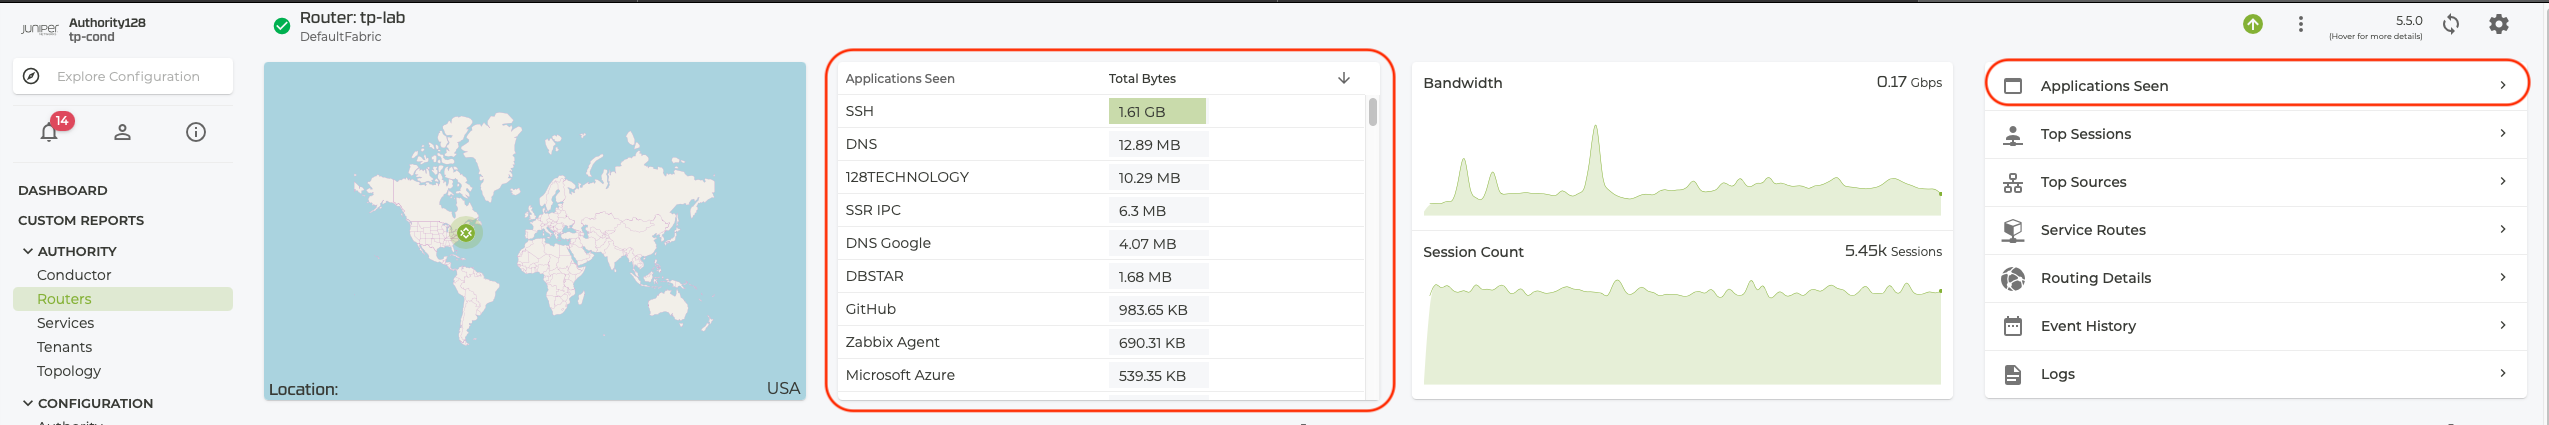Click the user profile icon
The height and width of the screenshot is (425, 2549).
(x=122, y=132)
